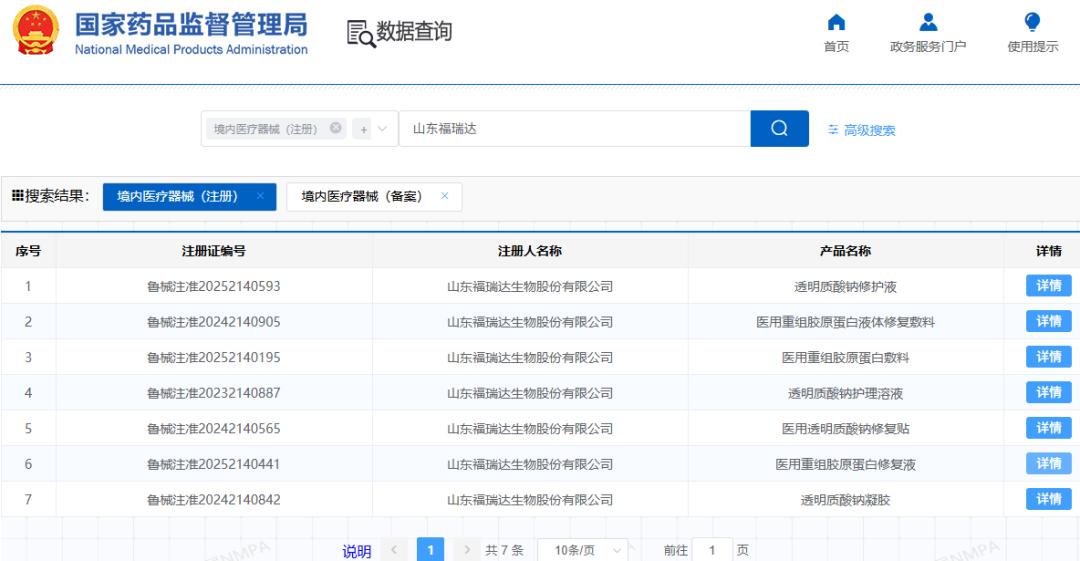Go to previous page arrow

[394, 550]
